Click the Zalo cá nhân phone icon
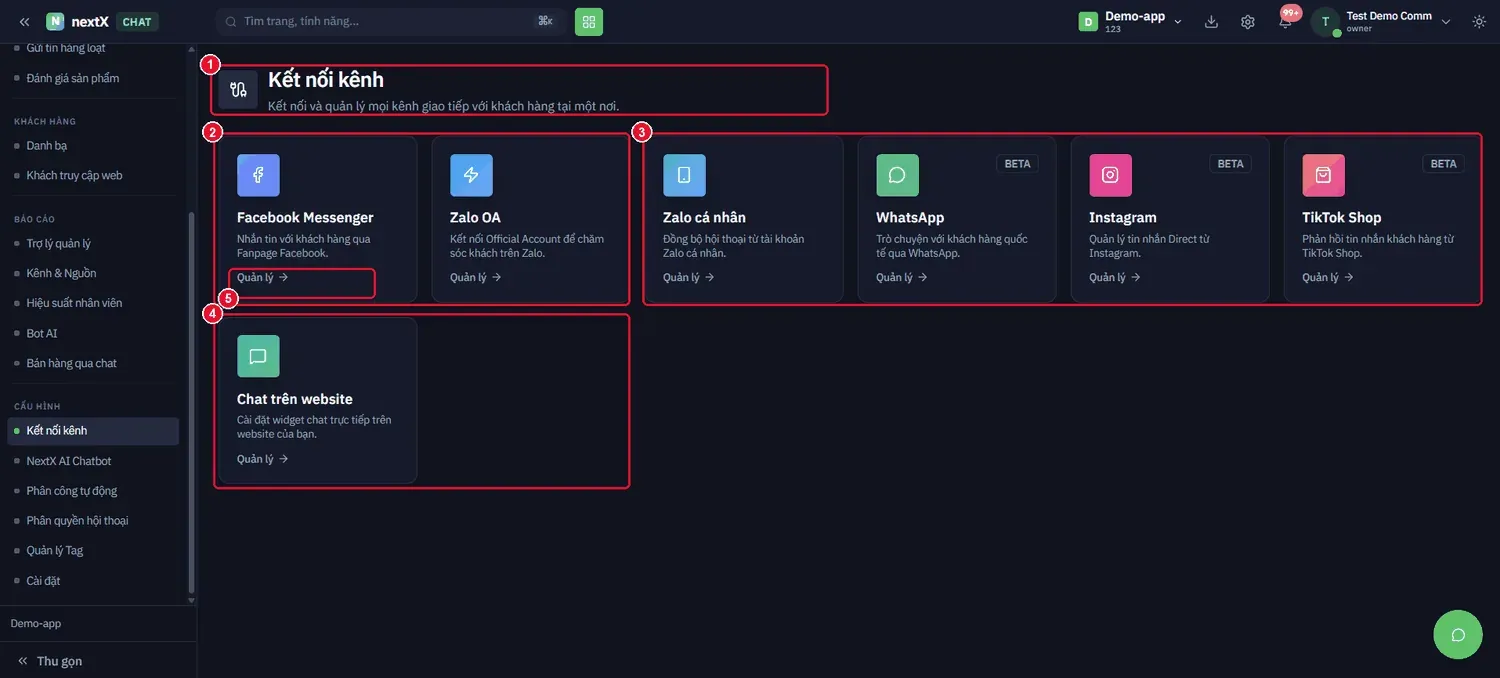Viewport: 1500px width, 678px height. [684, 175]
